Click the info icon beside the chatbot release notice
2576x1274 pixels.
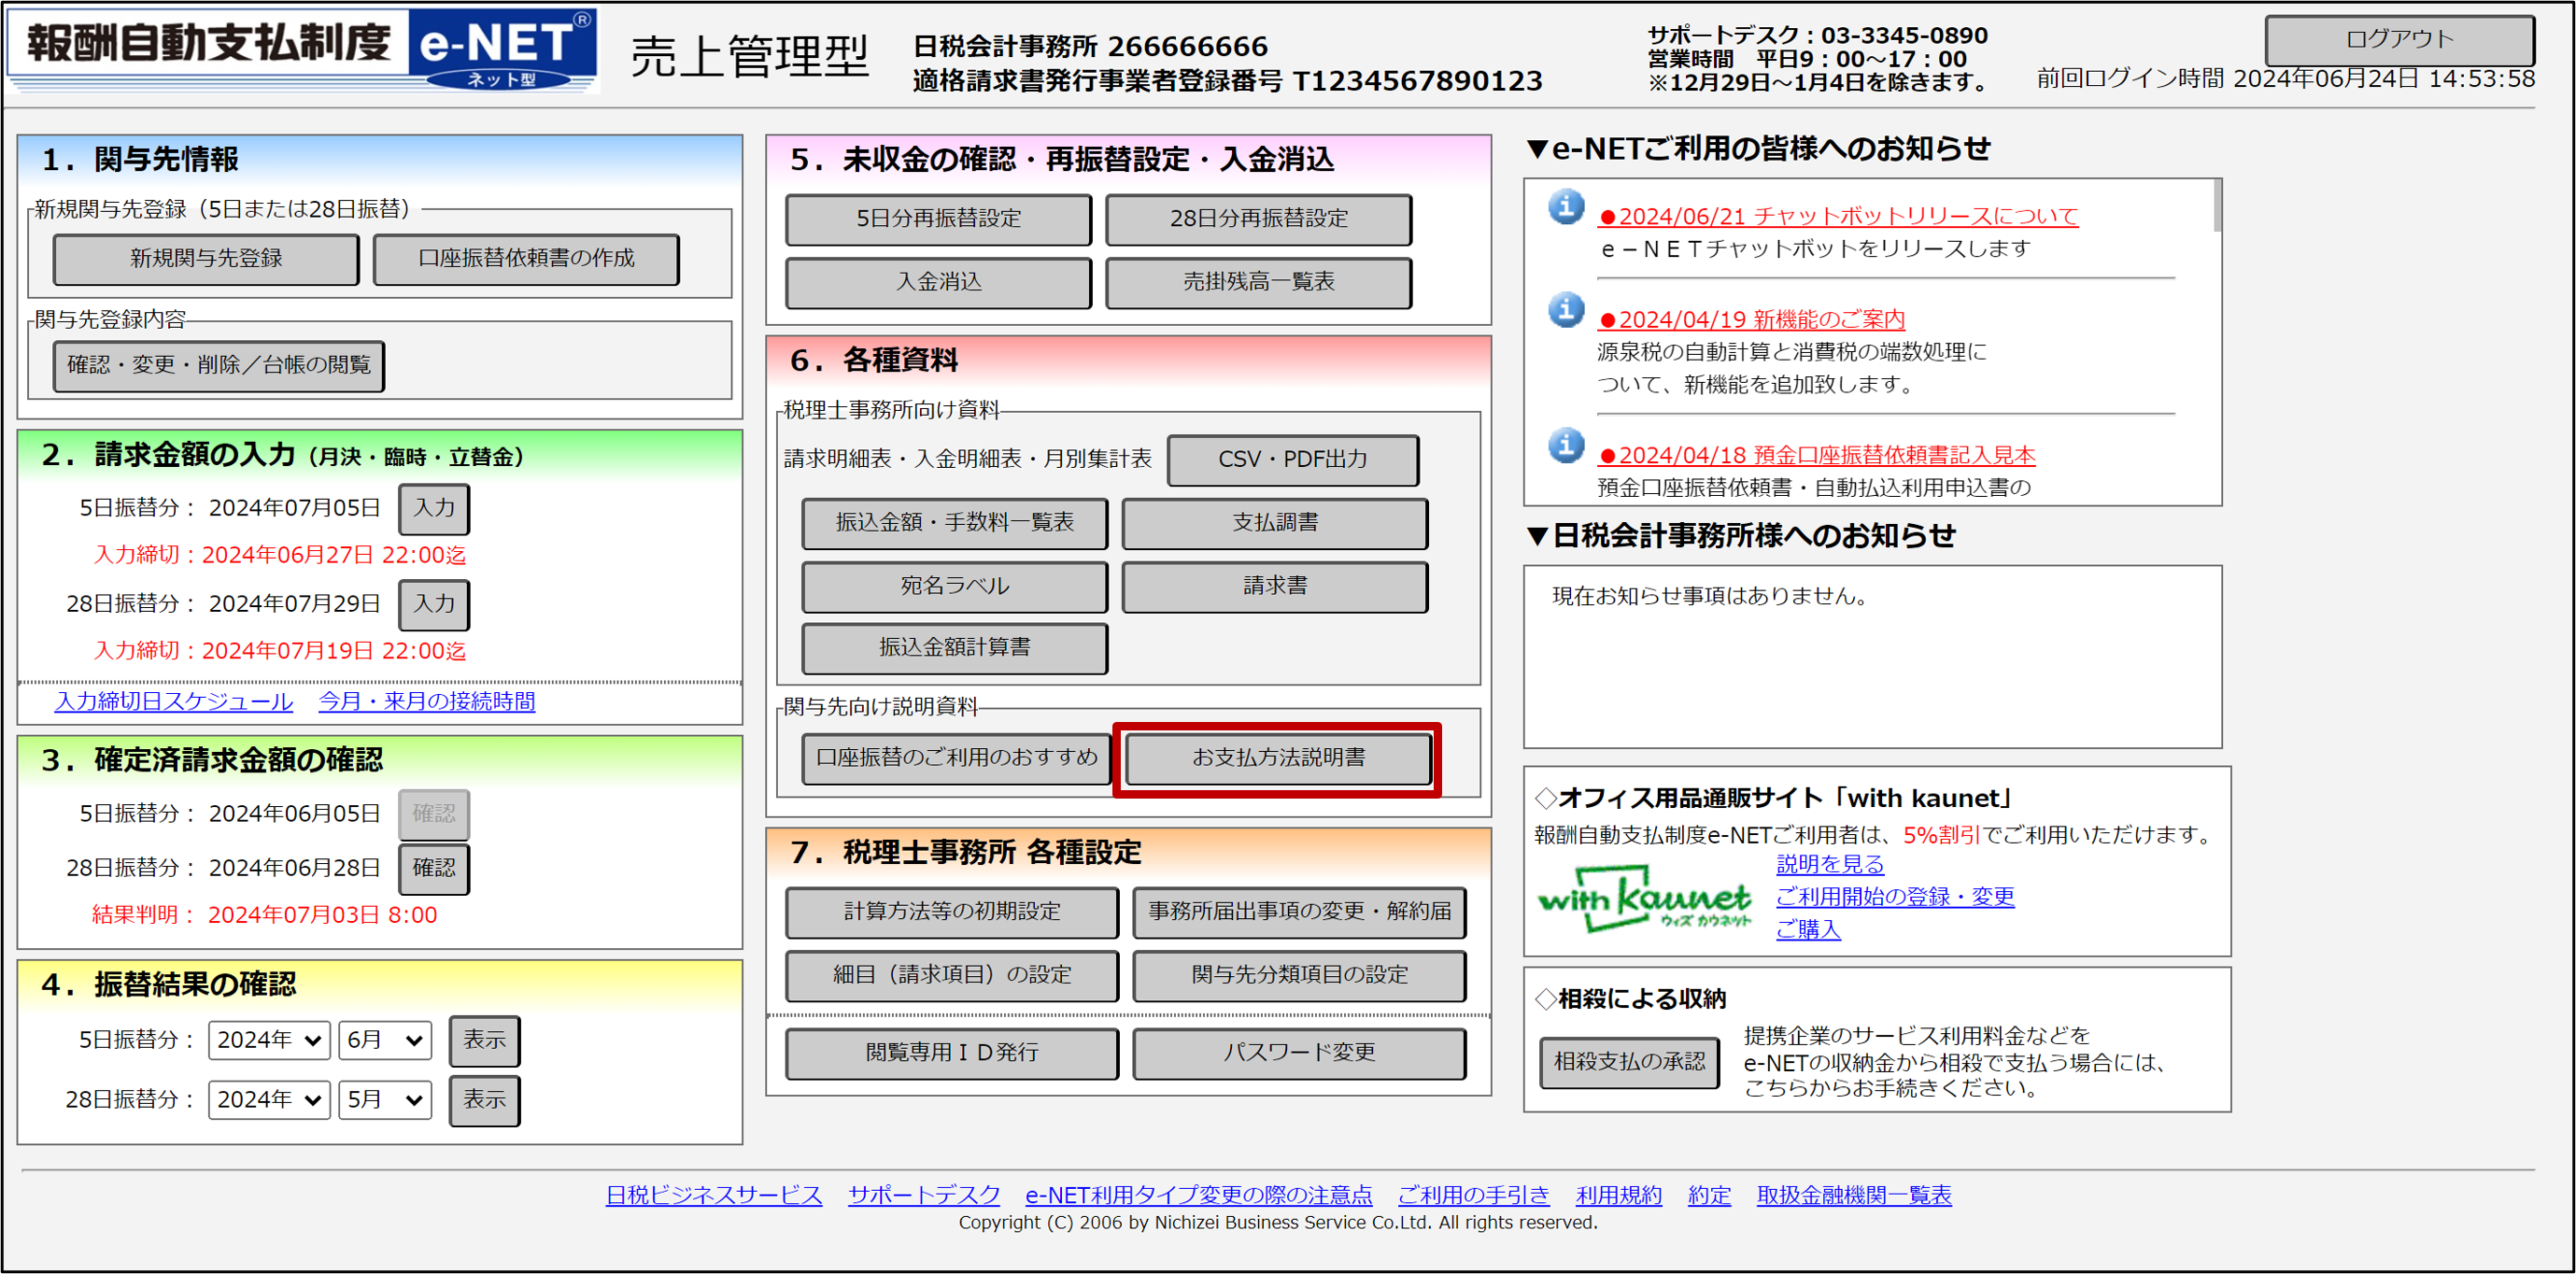pos(1566,207)
